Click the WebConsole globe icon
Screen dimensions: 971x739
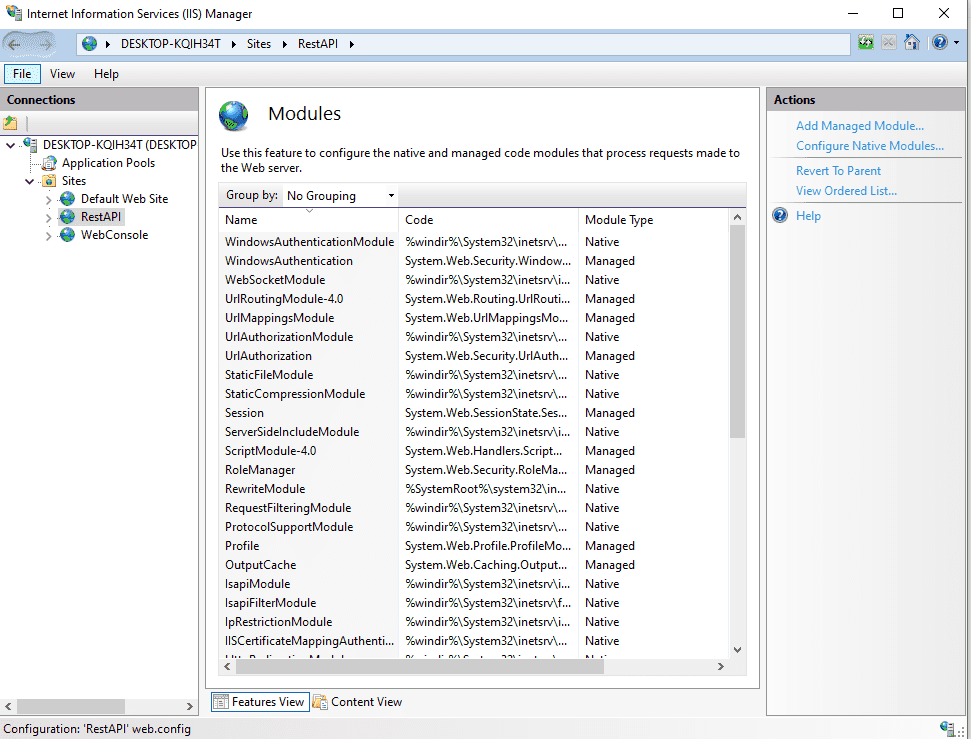[67, 235]
